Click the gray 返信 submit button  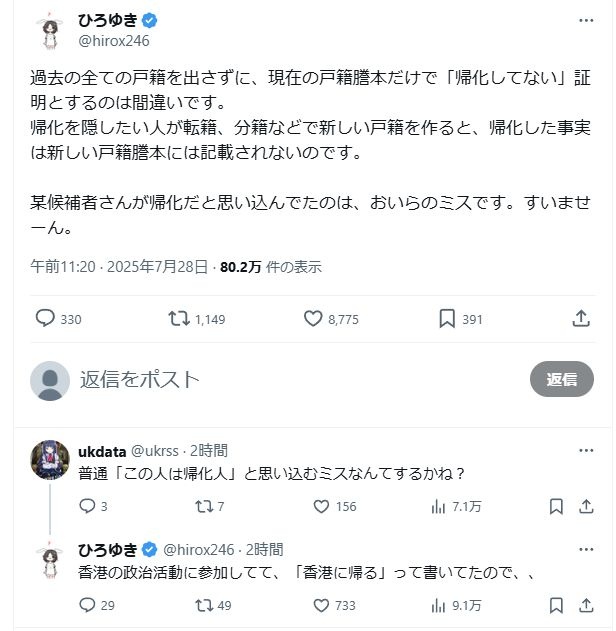click(561, 379)
